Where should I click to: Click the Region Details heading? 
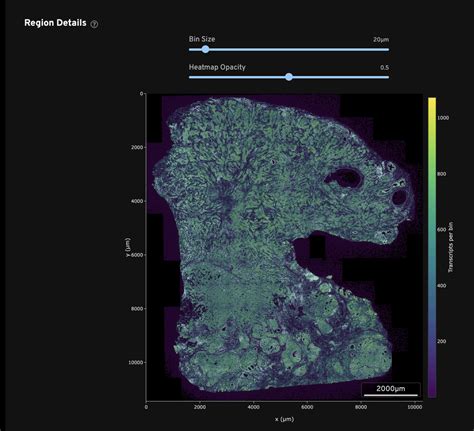click(55, 23)
